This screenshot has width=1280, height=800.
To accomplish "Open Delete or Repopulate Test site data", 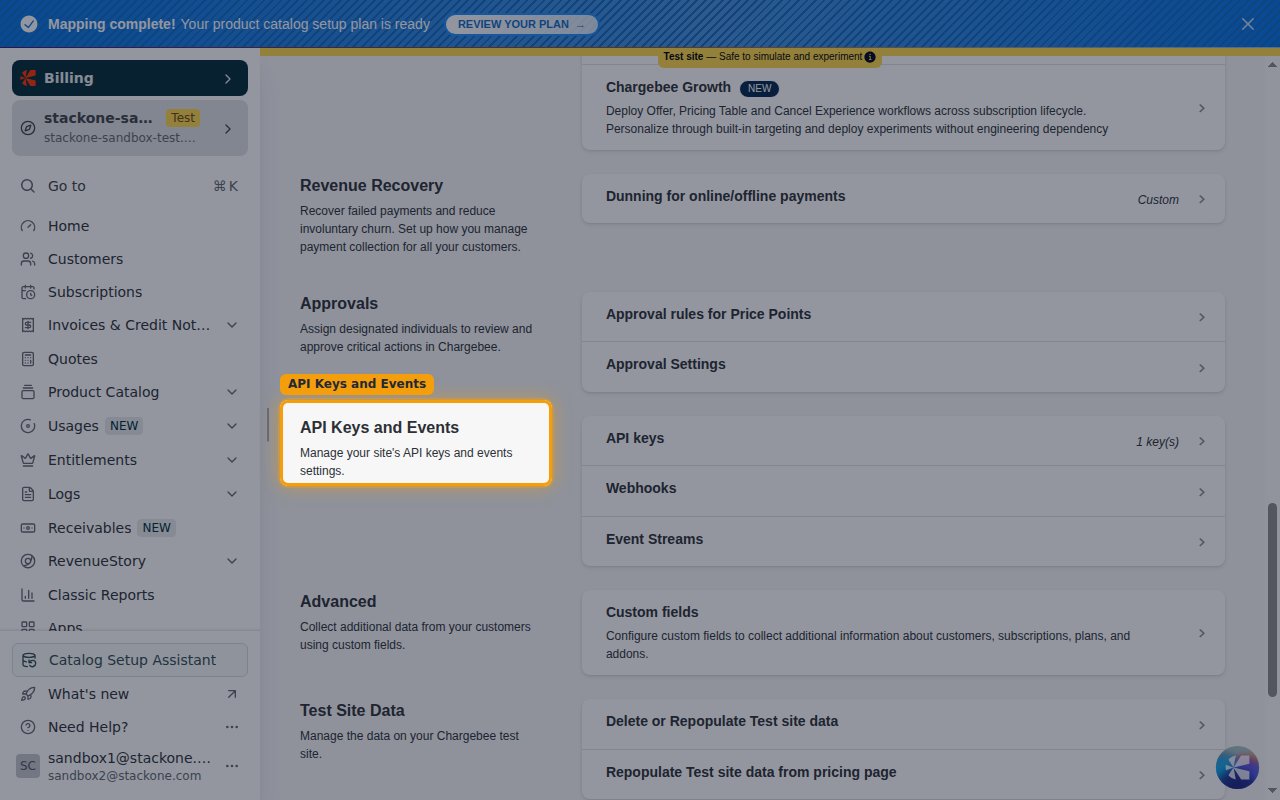I will tap(903, 724).
